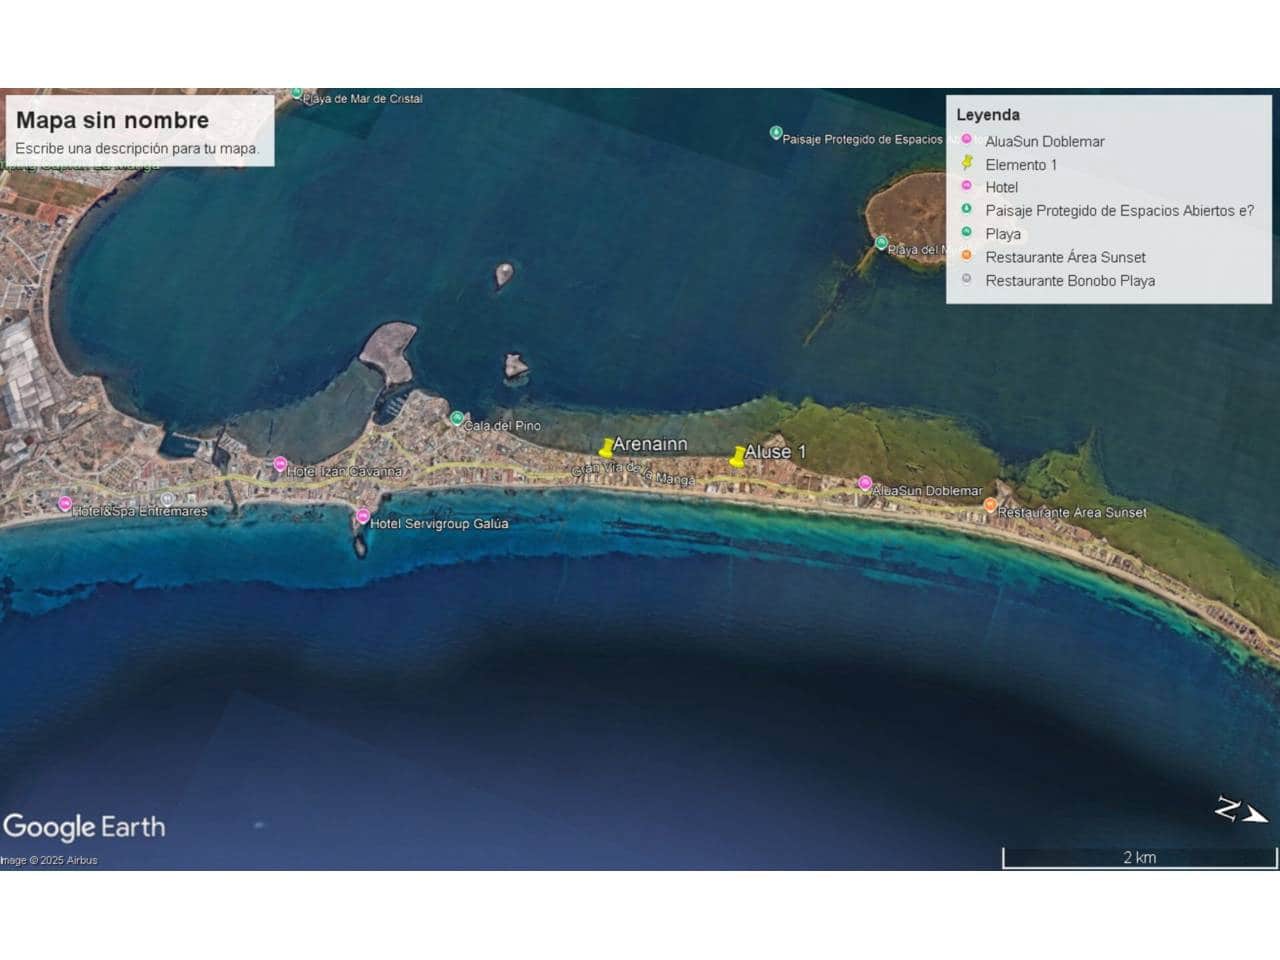Open the pink Hotel Izan Cavanna marker
The width and height of the screenshot is (1280, 960).
(x=280, y=465)
